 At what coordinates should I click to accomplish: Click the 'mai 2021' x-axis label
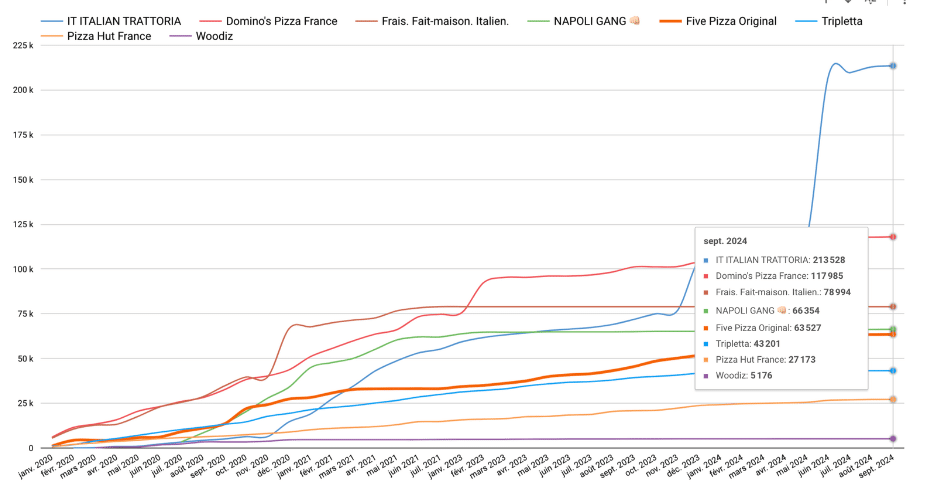click(383, 466)
